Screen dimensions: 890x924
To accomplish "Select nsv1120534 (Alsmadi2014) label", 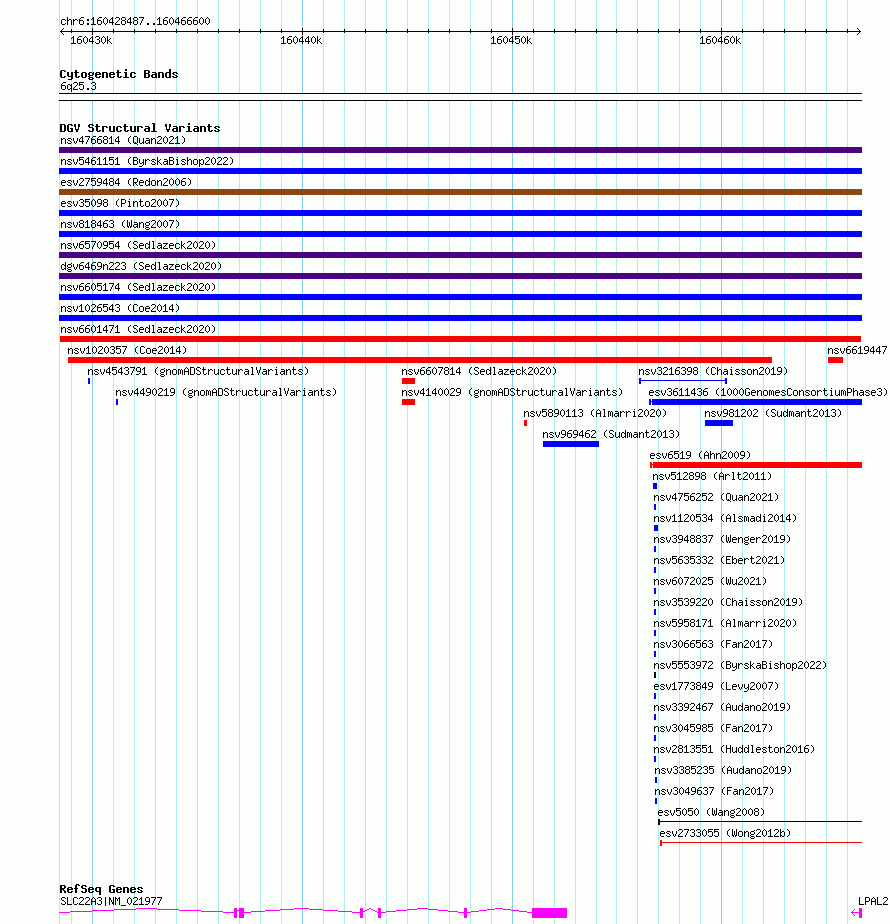I will 724,519.
